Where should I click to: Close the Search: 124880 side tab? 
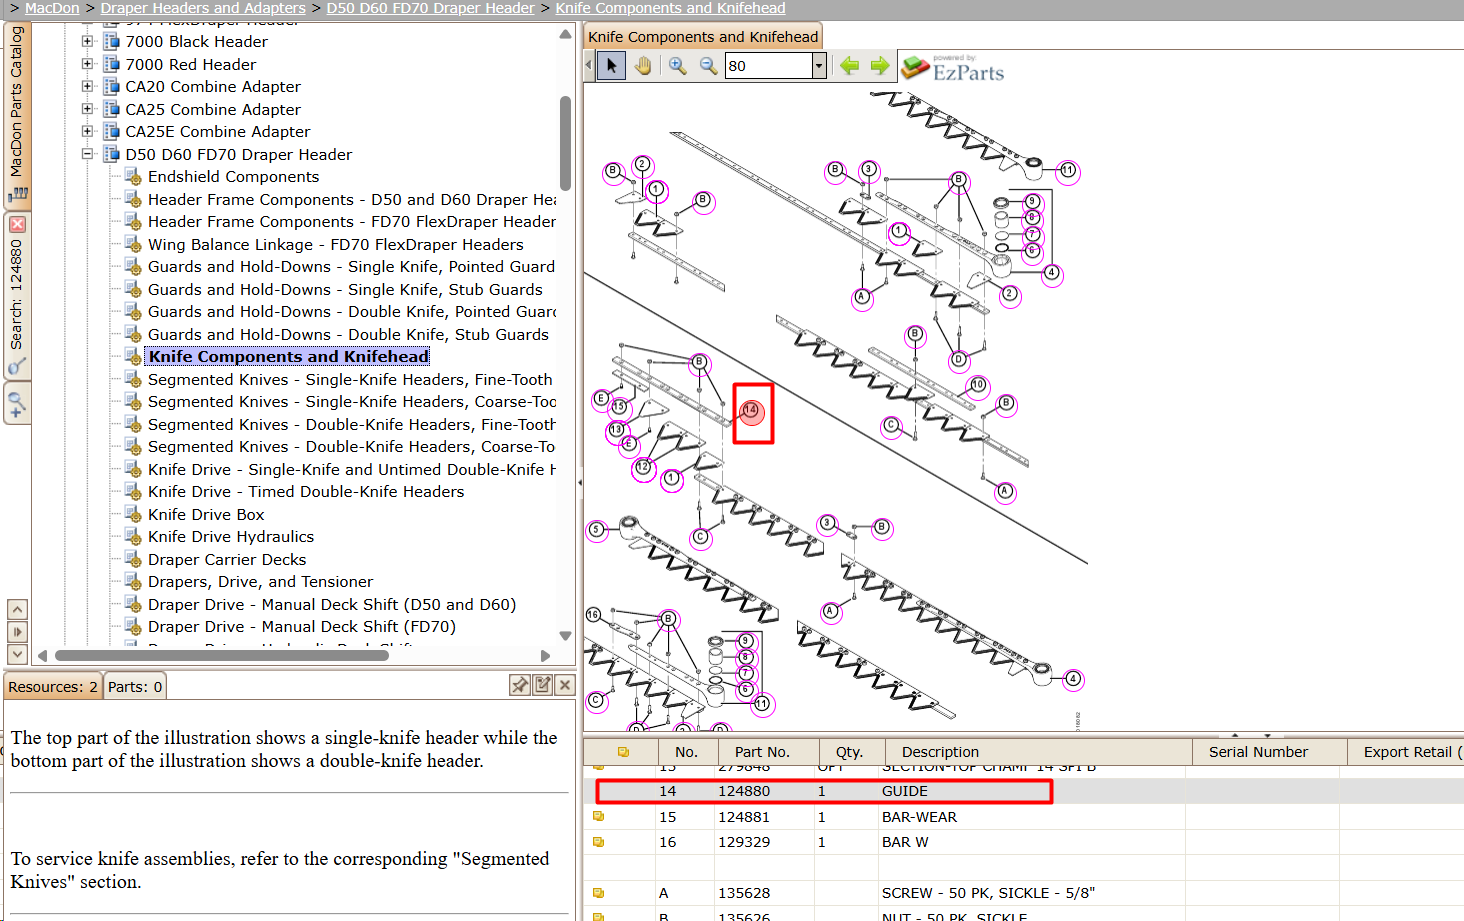[17, 224]
